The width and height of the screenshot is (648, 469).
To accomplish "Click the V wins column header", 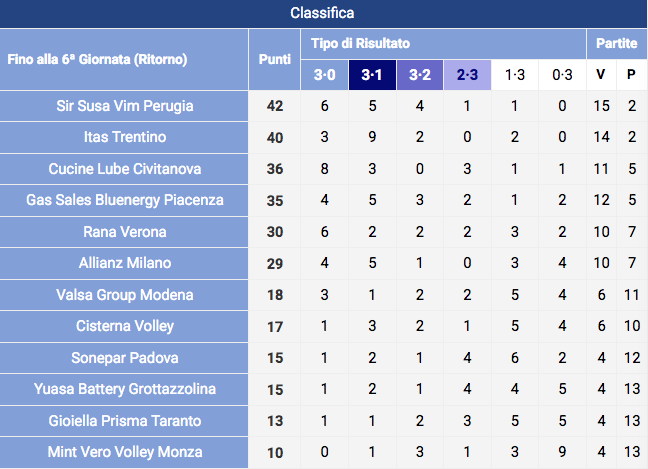I will coord(601,75).
